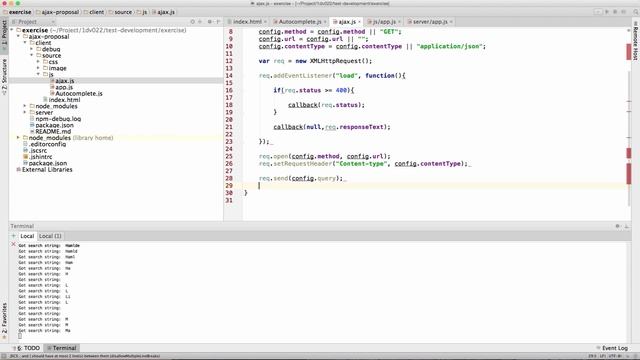
Task: Click the tool windows icon in status bar corner
Action: point(4,356)
